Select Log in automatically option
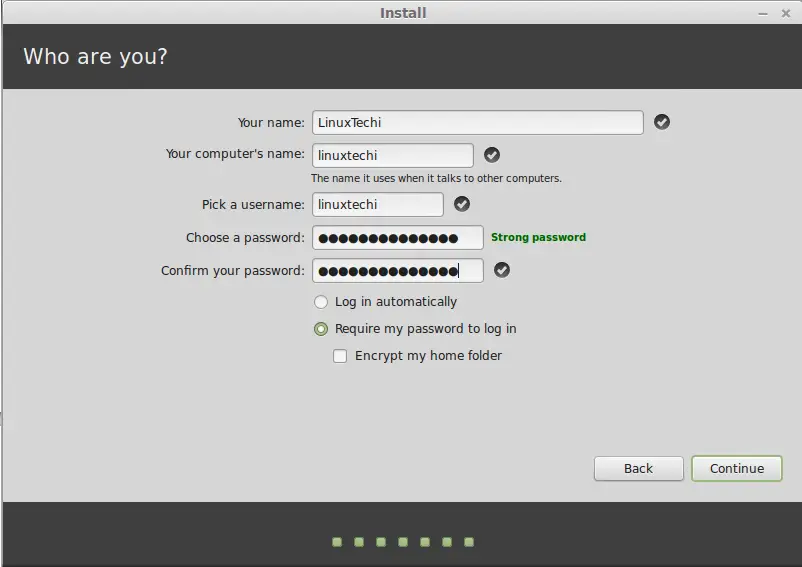Screen dimensions: 802x567 tap(321, 302)
